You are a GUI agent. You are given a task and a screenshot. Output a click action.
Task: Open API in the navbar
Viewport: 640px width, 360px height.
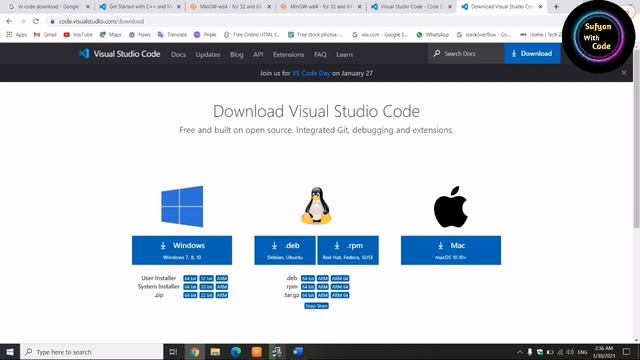tap(258, 54)
